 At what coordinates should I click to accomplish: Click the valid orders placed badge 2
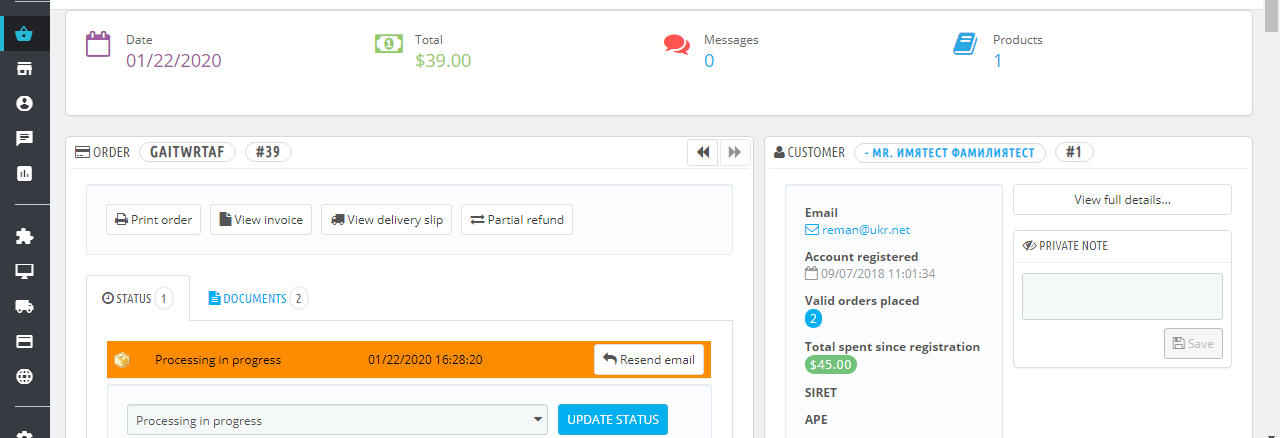(813, 319)
